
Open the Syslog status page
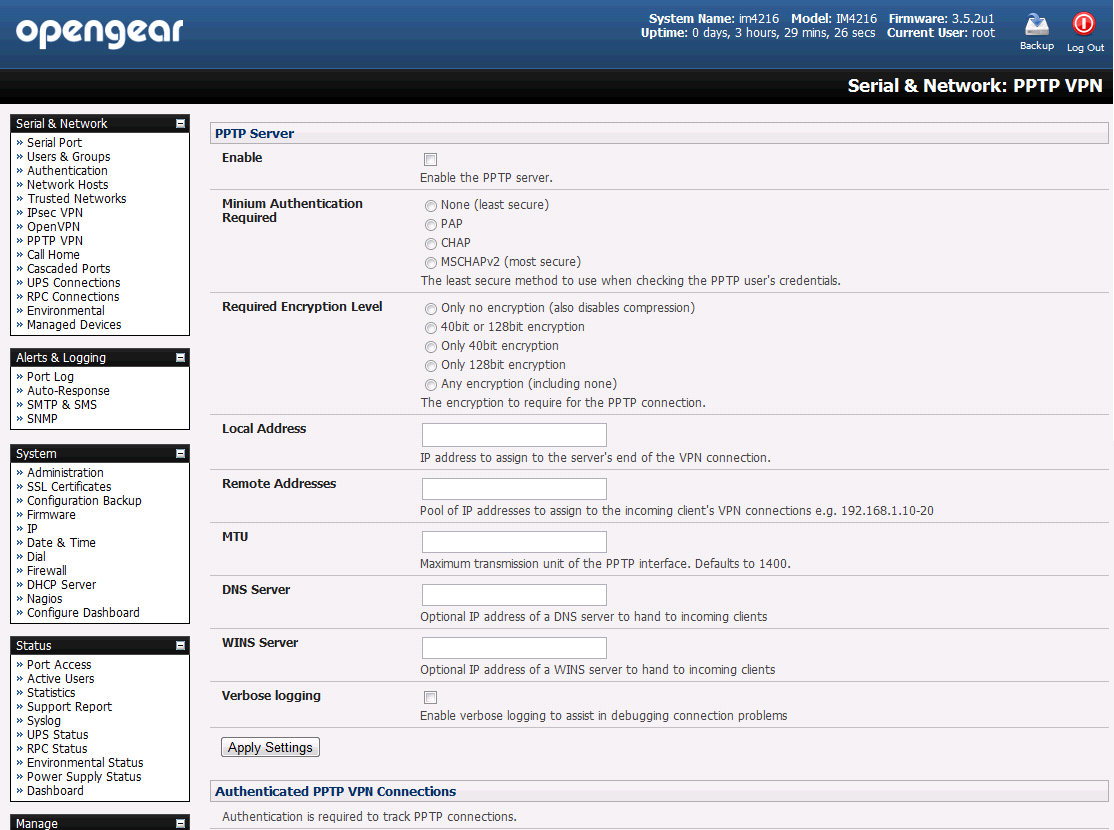[44, 721]
